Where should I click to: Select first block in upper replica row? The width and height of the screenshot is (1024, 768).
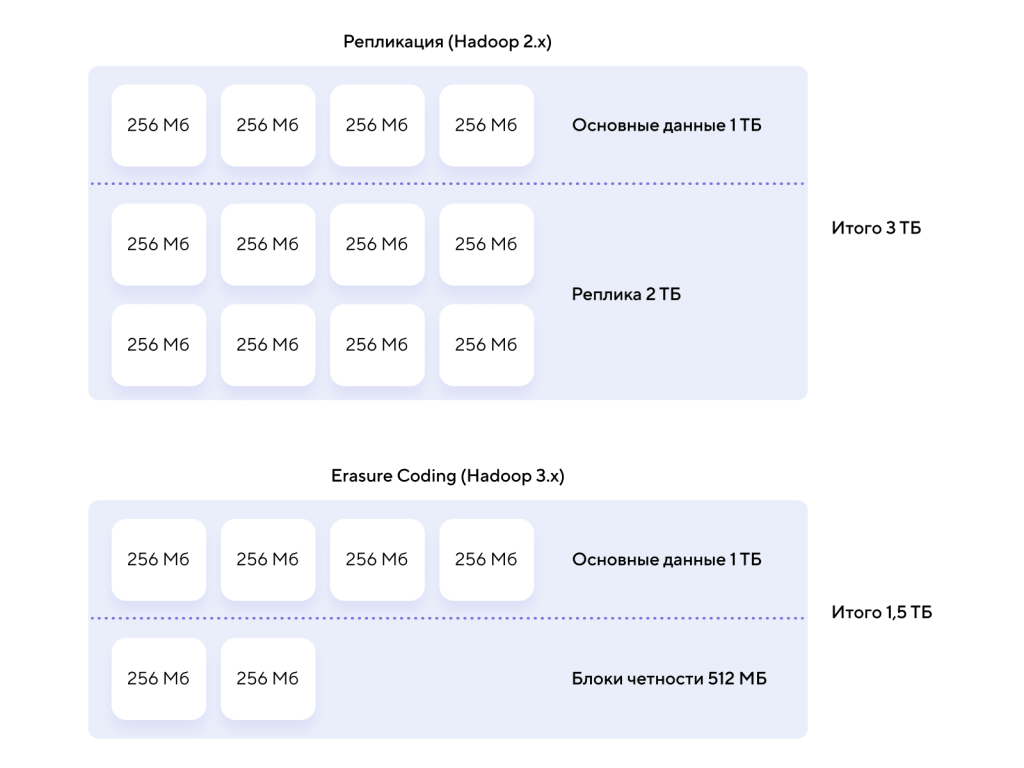click(x=159, y=244)
